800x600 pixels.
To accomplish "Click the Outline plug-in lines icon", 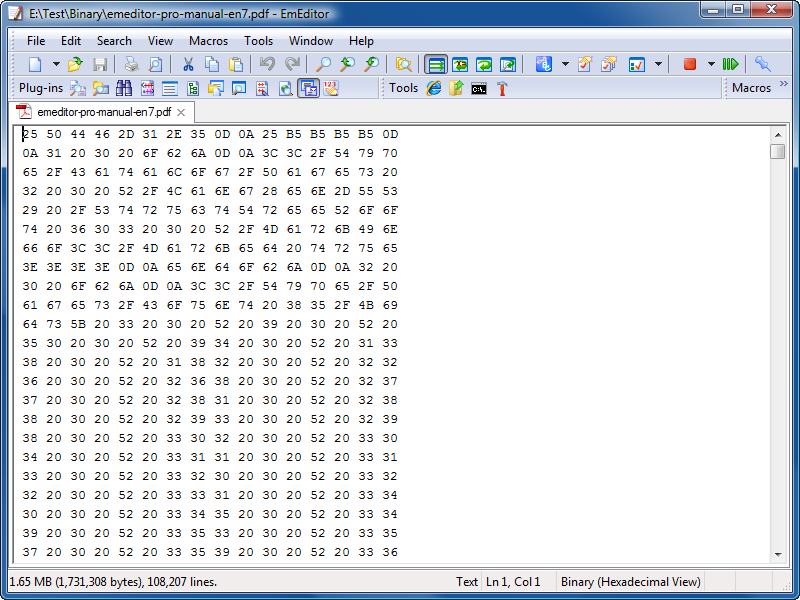I will pyautogui.click(x=170, y=88).
